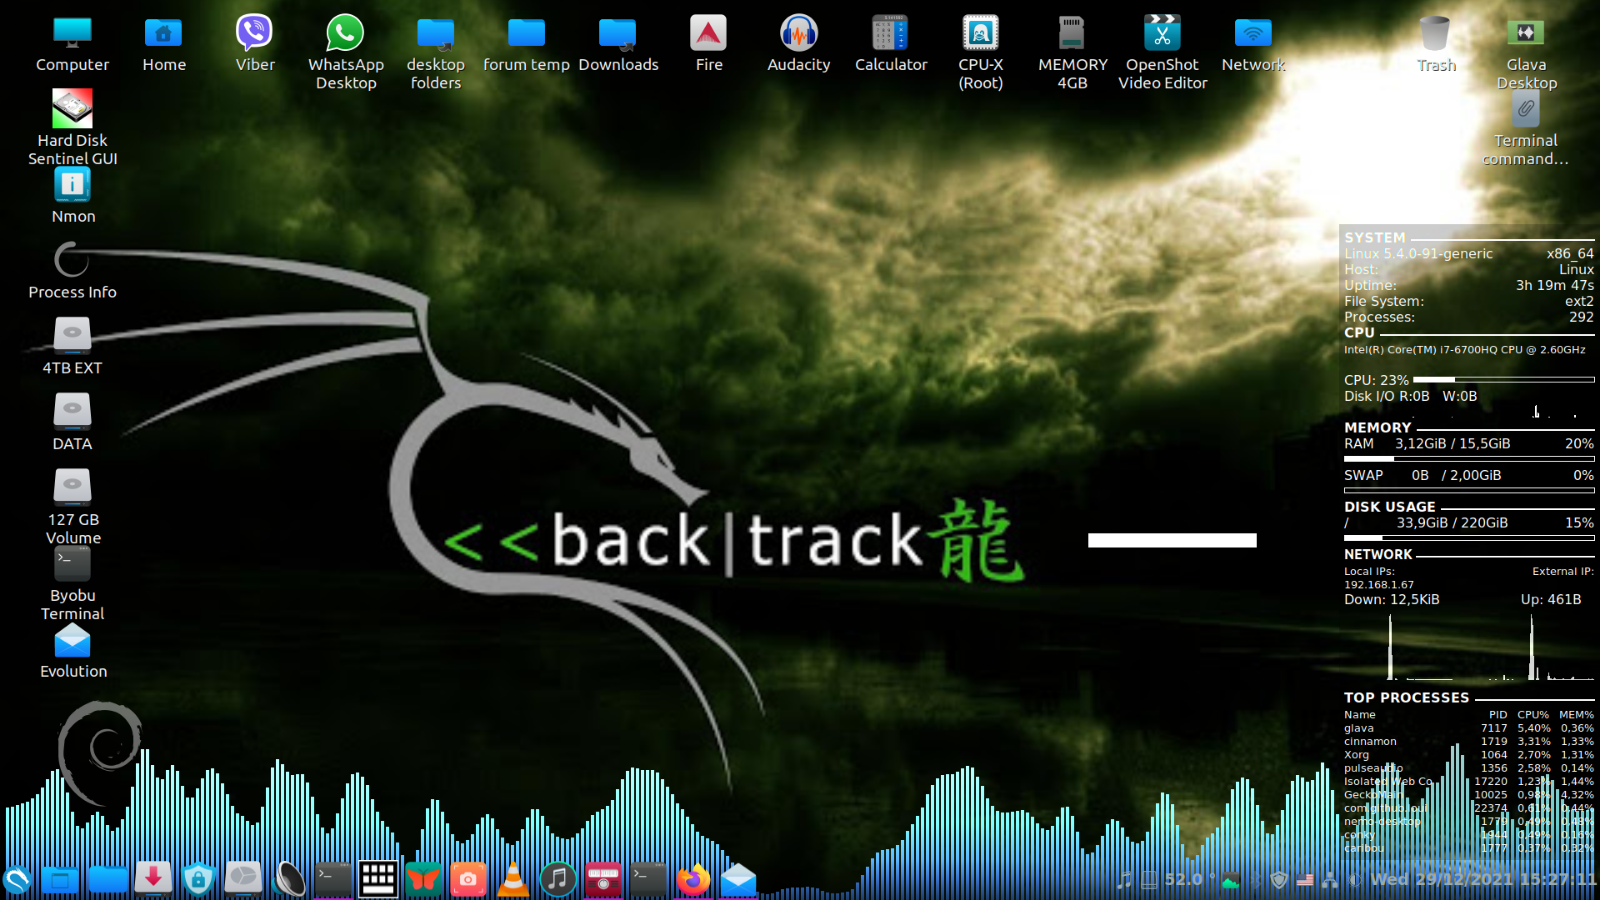Launch the Fire application icon

(x=709, y=45)
